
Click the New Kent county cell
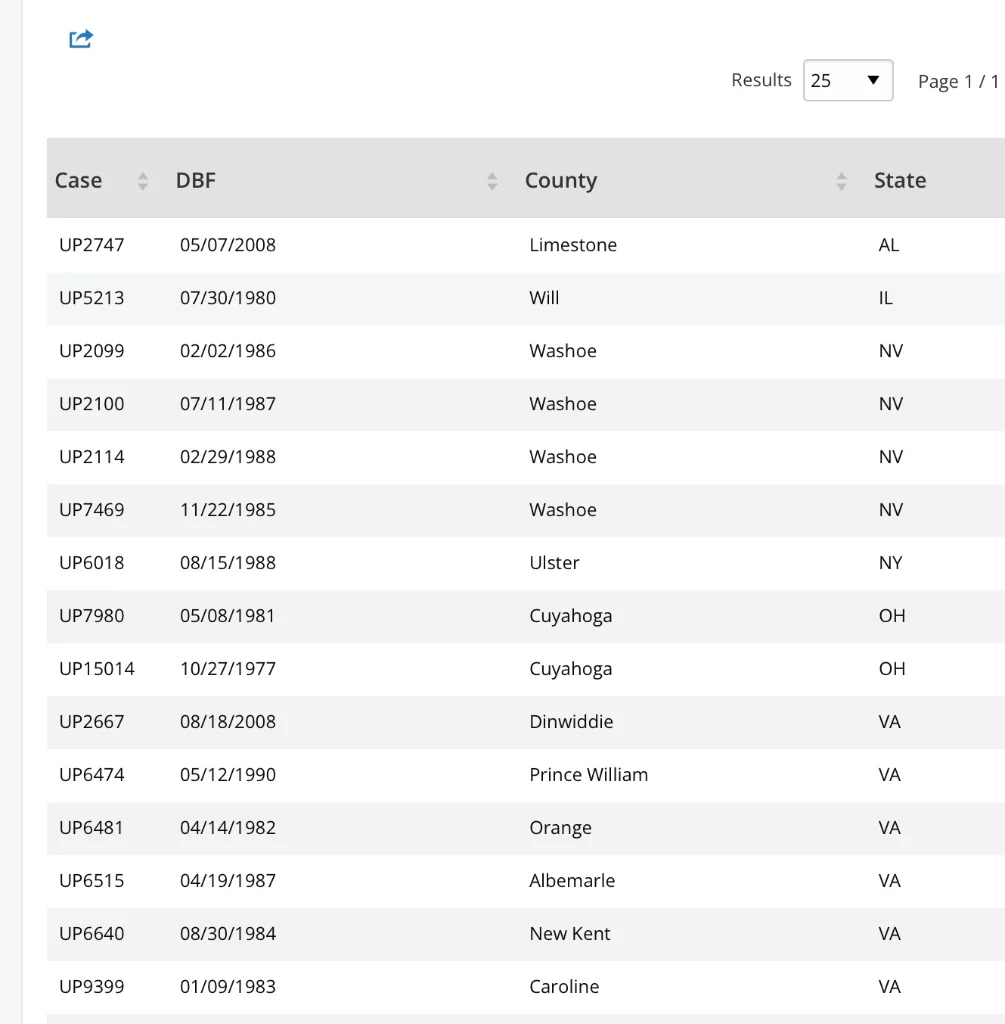click(570, 934)
